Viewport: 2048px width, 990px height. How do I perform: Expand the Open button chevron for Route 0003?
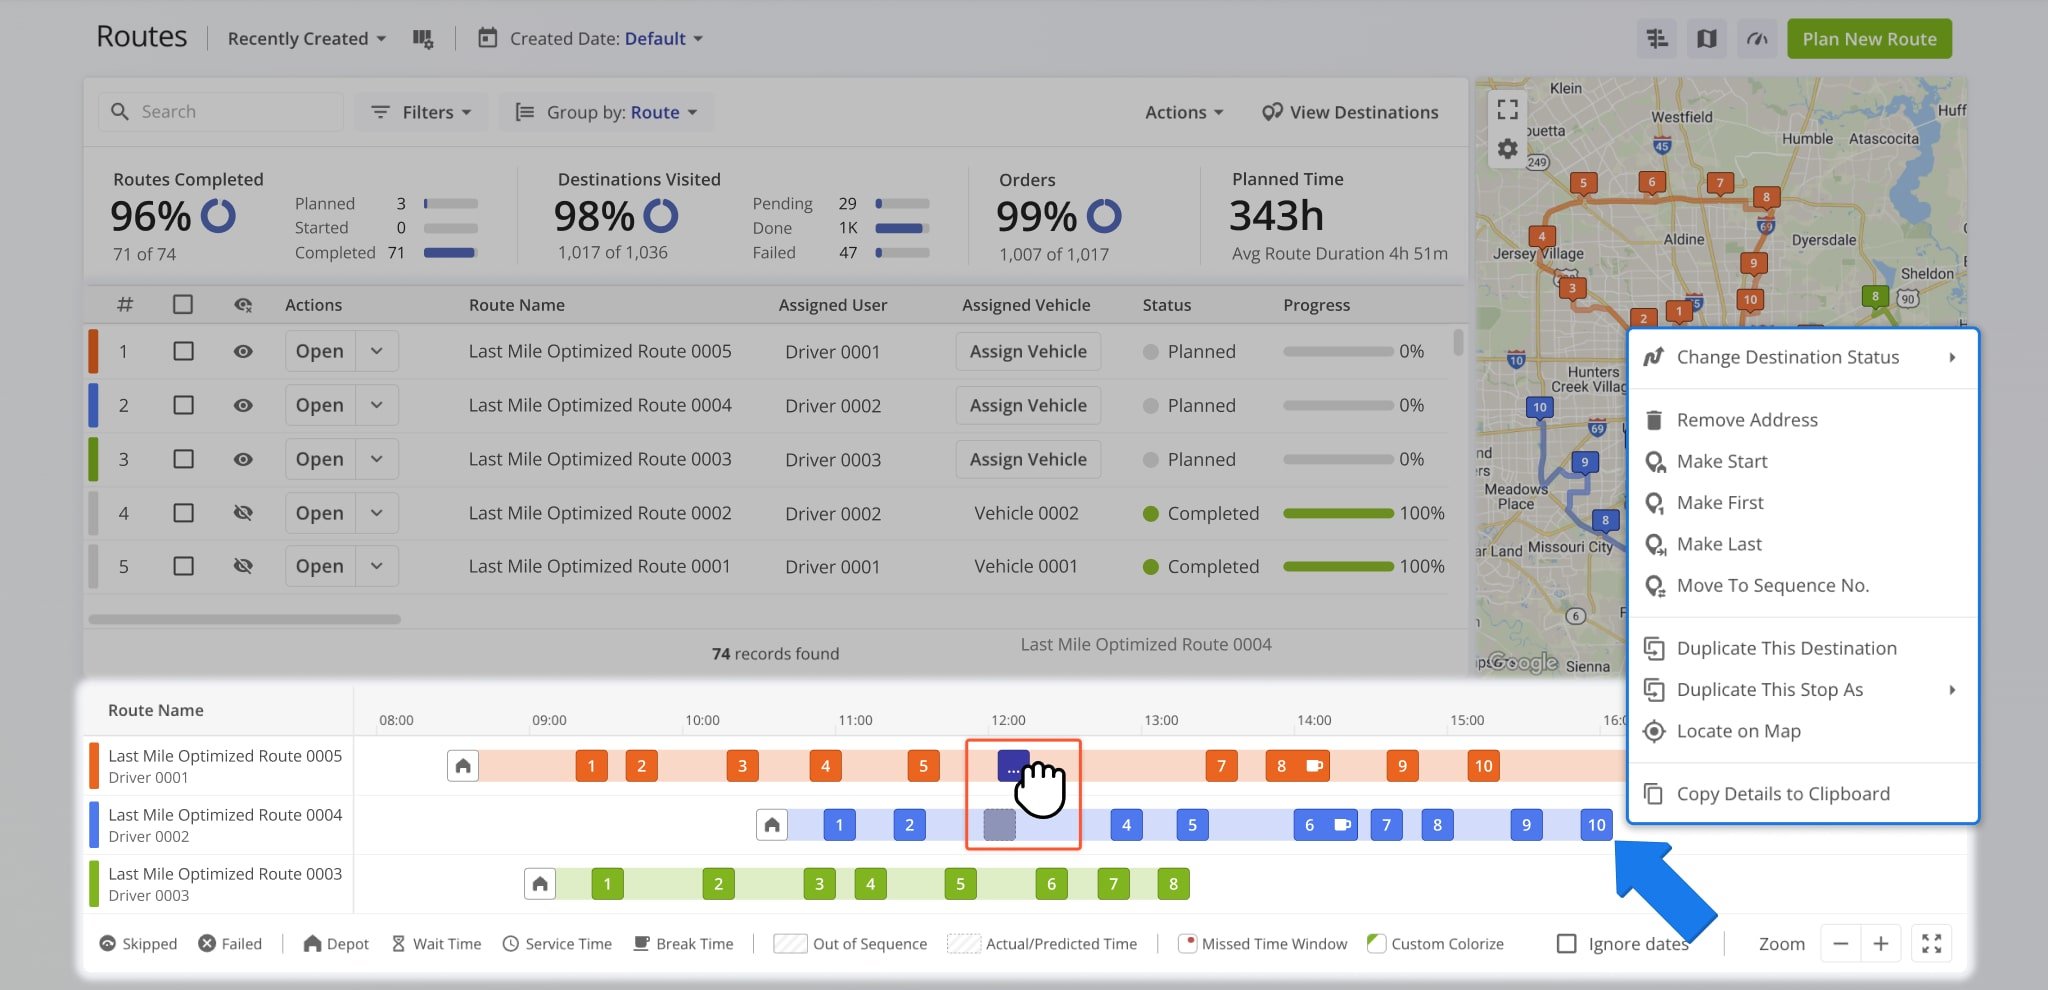(377, 459)
